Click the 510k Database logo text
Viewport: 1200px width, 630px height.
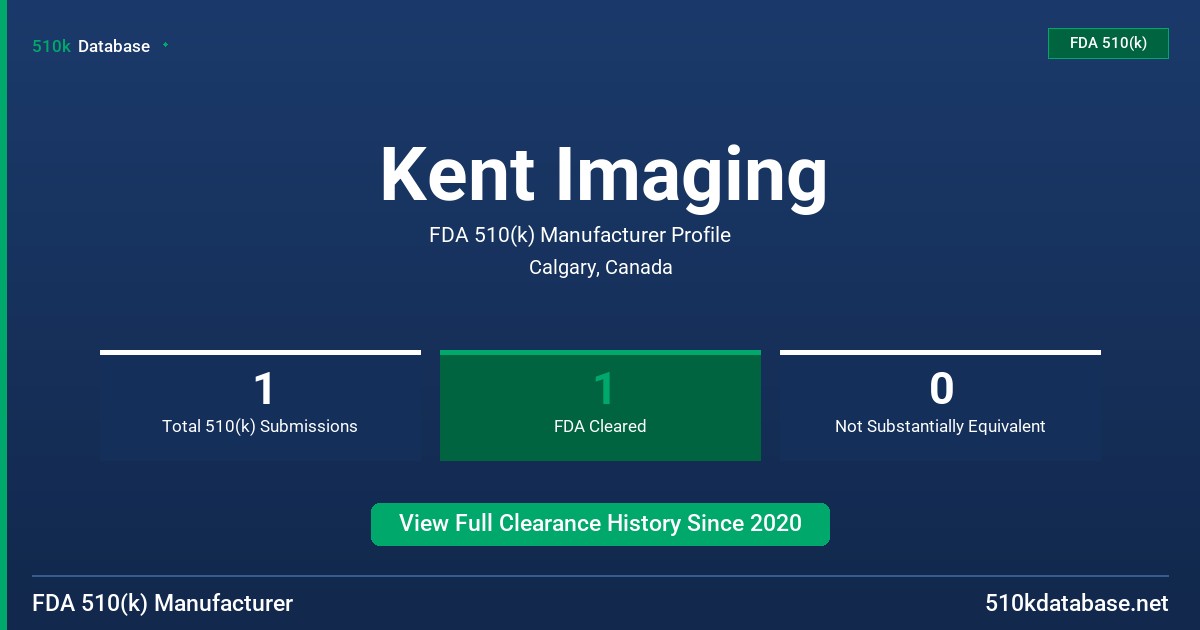click(91, 46)
